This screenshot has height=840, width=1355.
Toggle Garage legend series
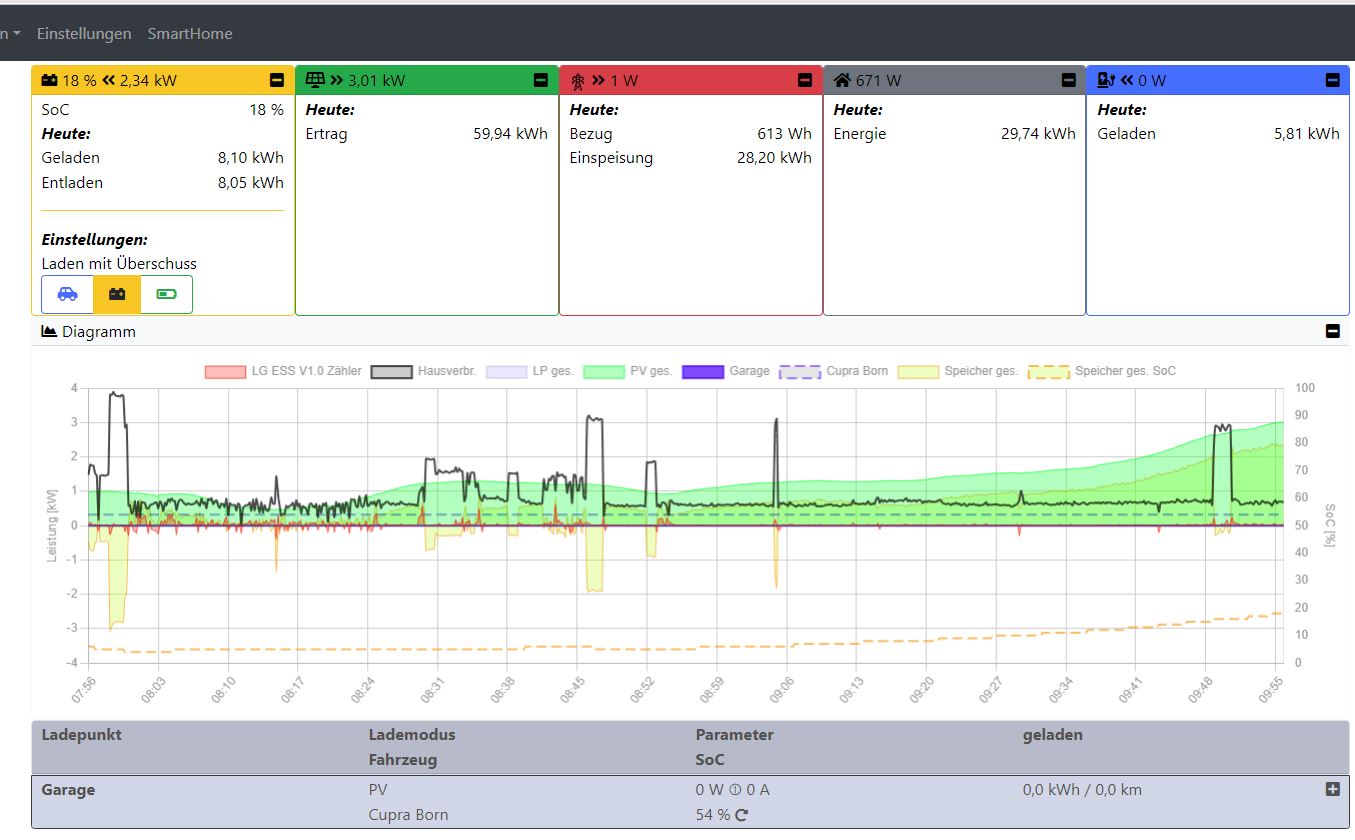(x=726, y=371)
